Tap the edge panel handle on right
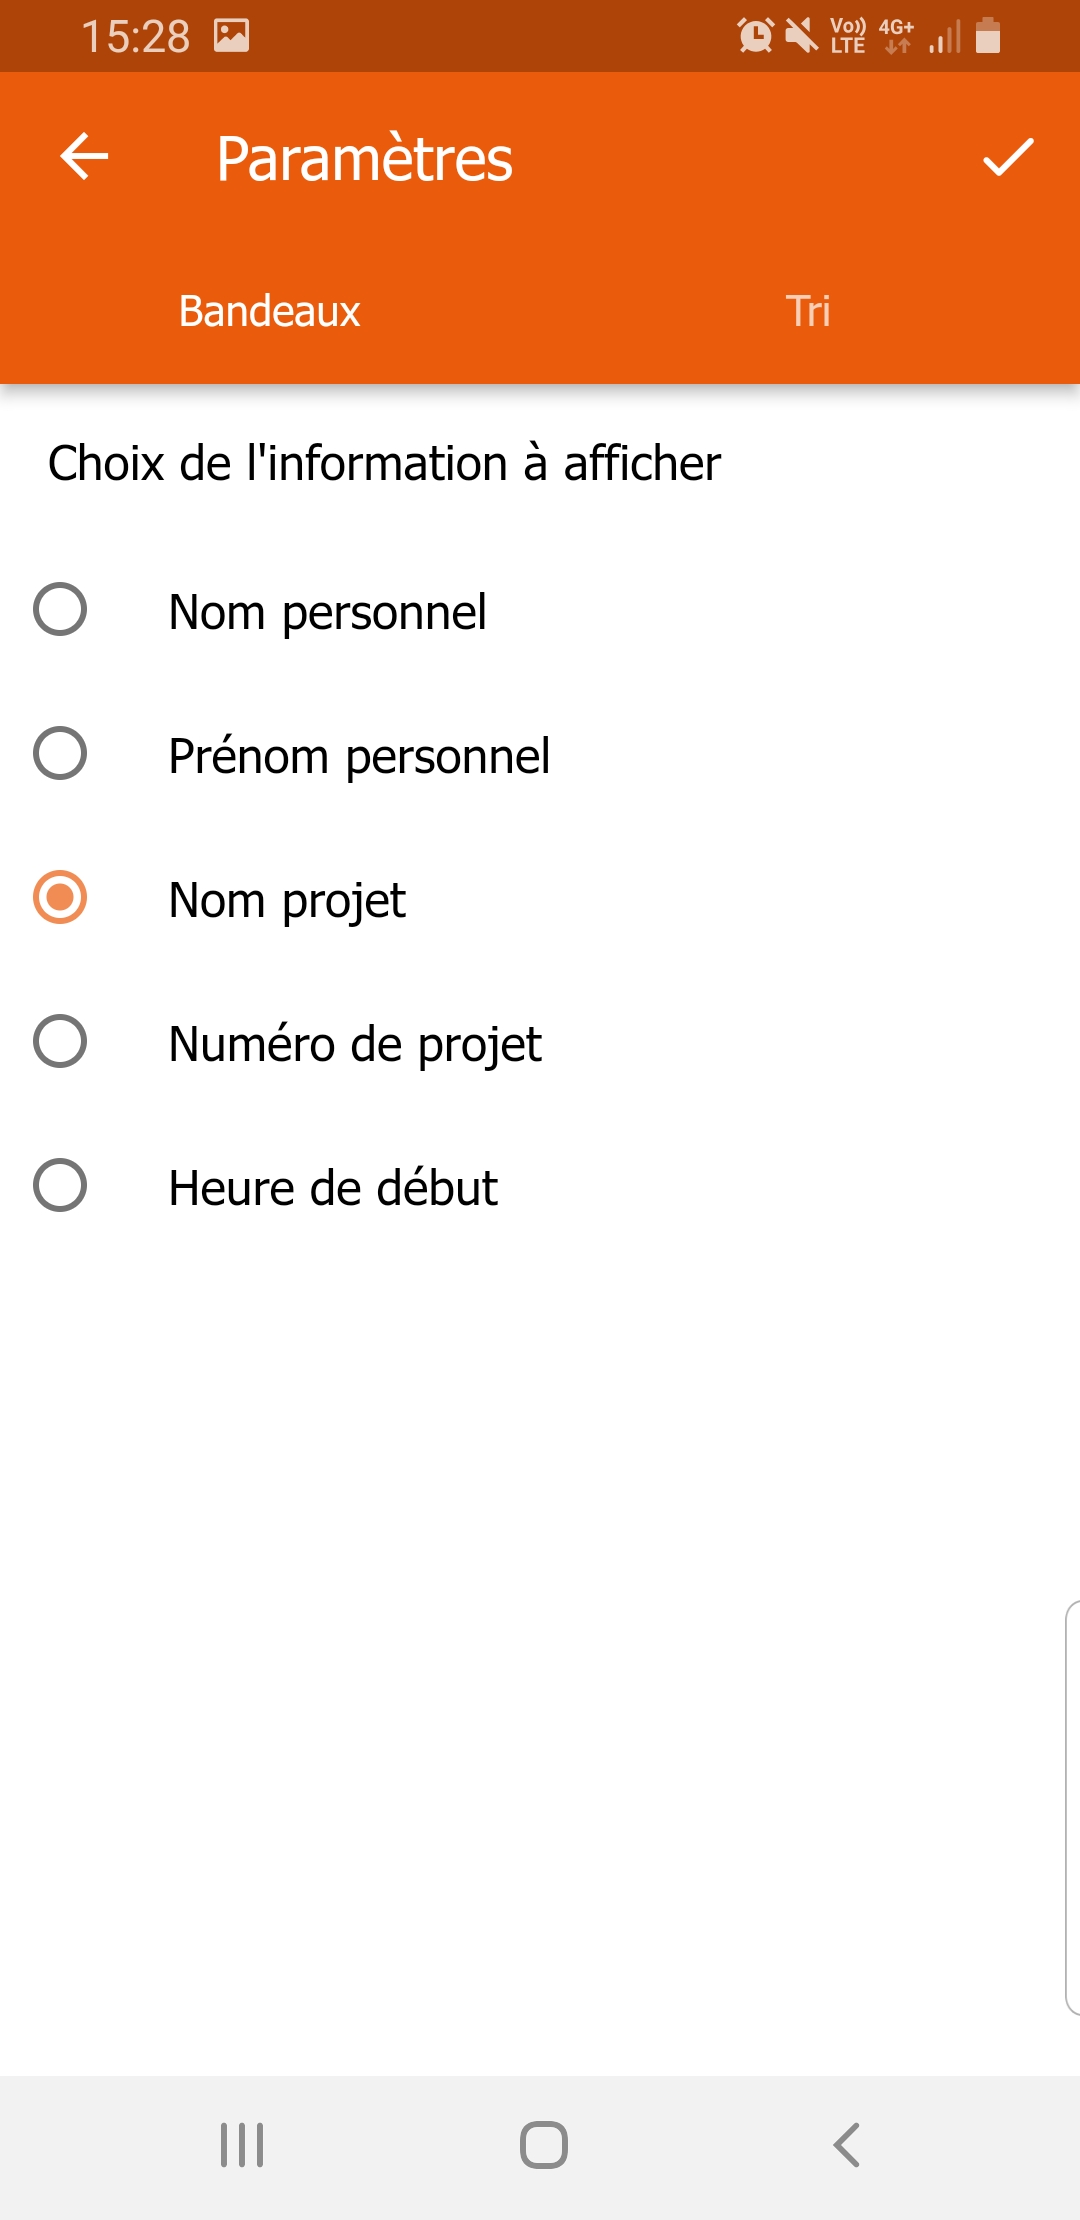The width and height of the screenshot is (1080, 2220). tap(1072, 1808)
